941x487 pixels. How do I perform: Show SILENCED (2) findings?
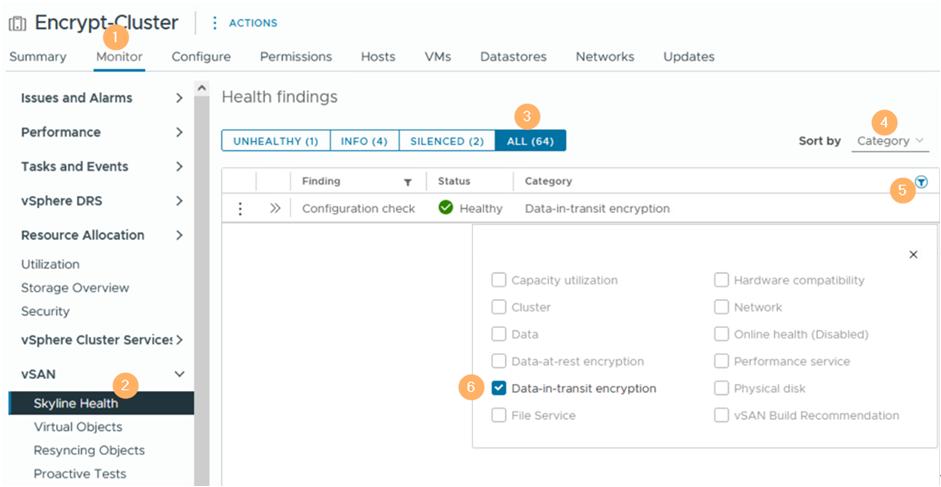pos(446,141)
